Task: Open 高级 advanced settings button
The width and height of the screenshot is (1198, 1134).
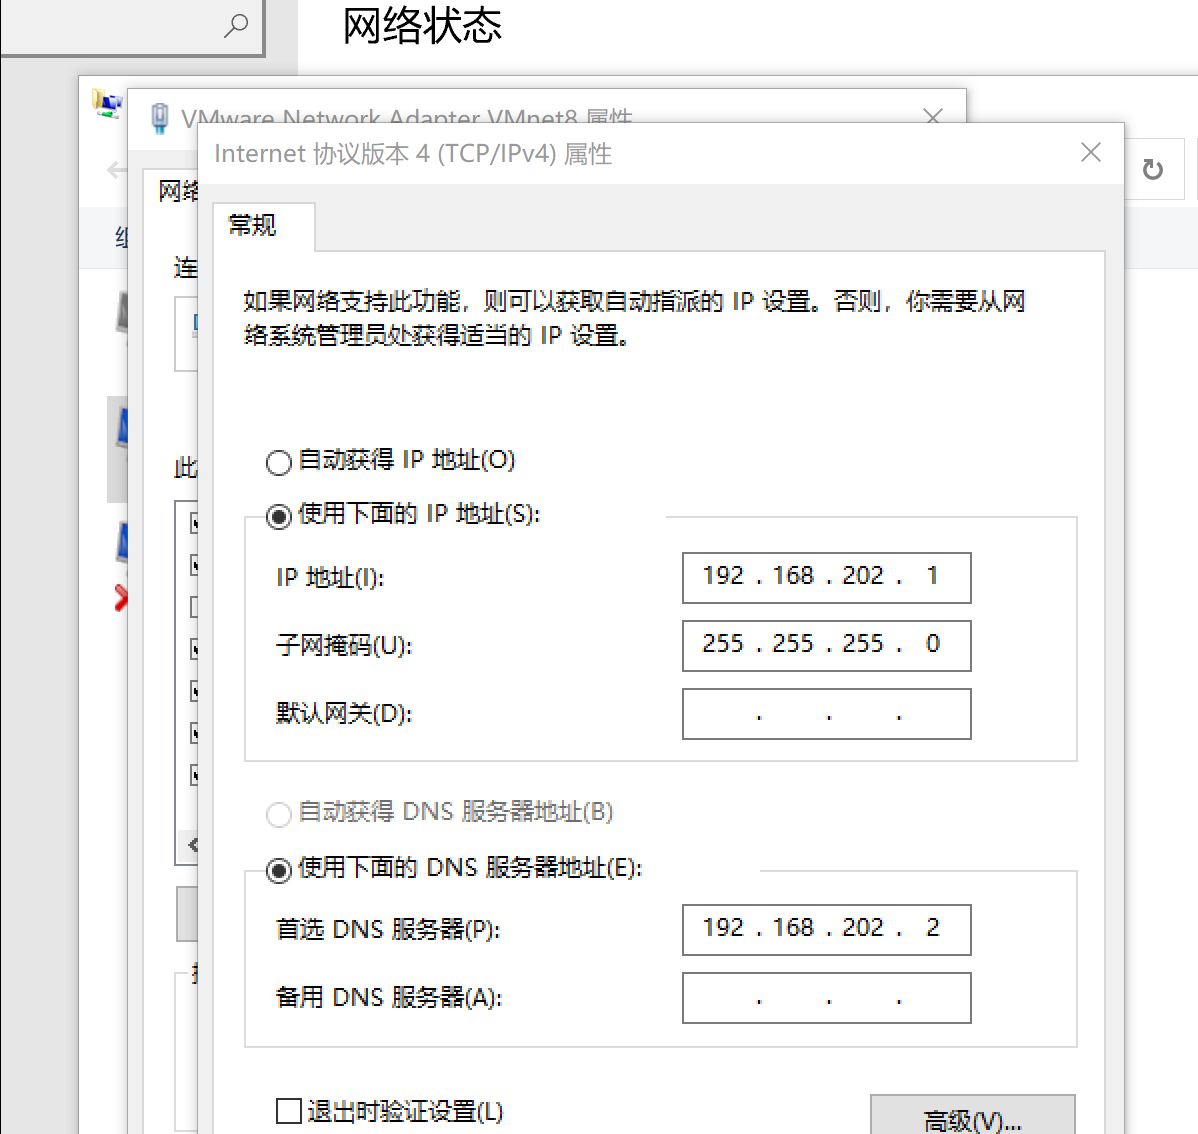Action: 973,1116
